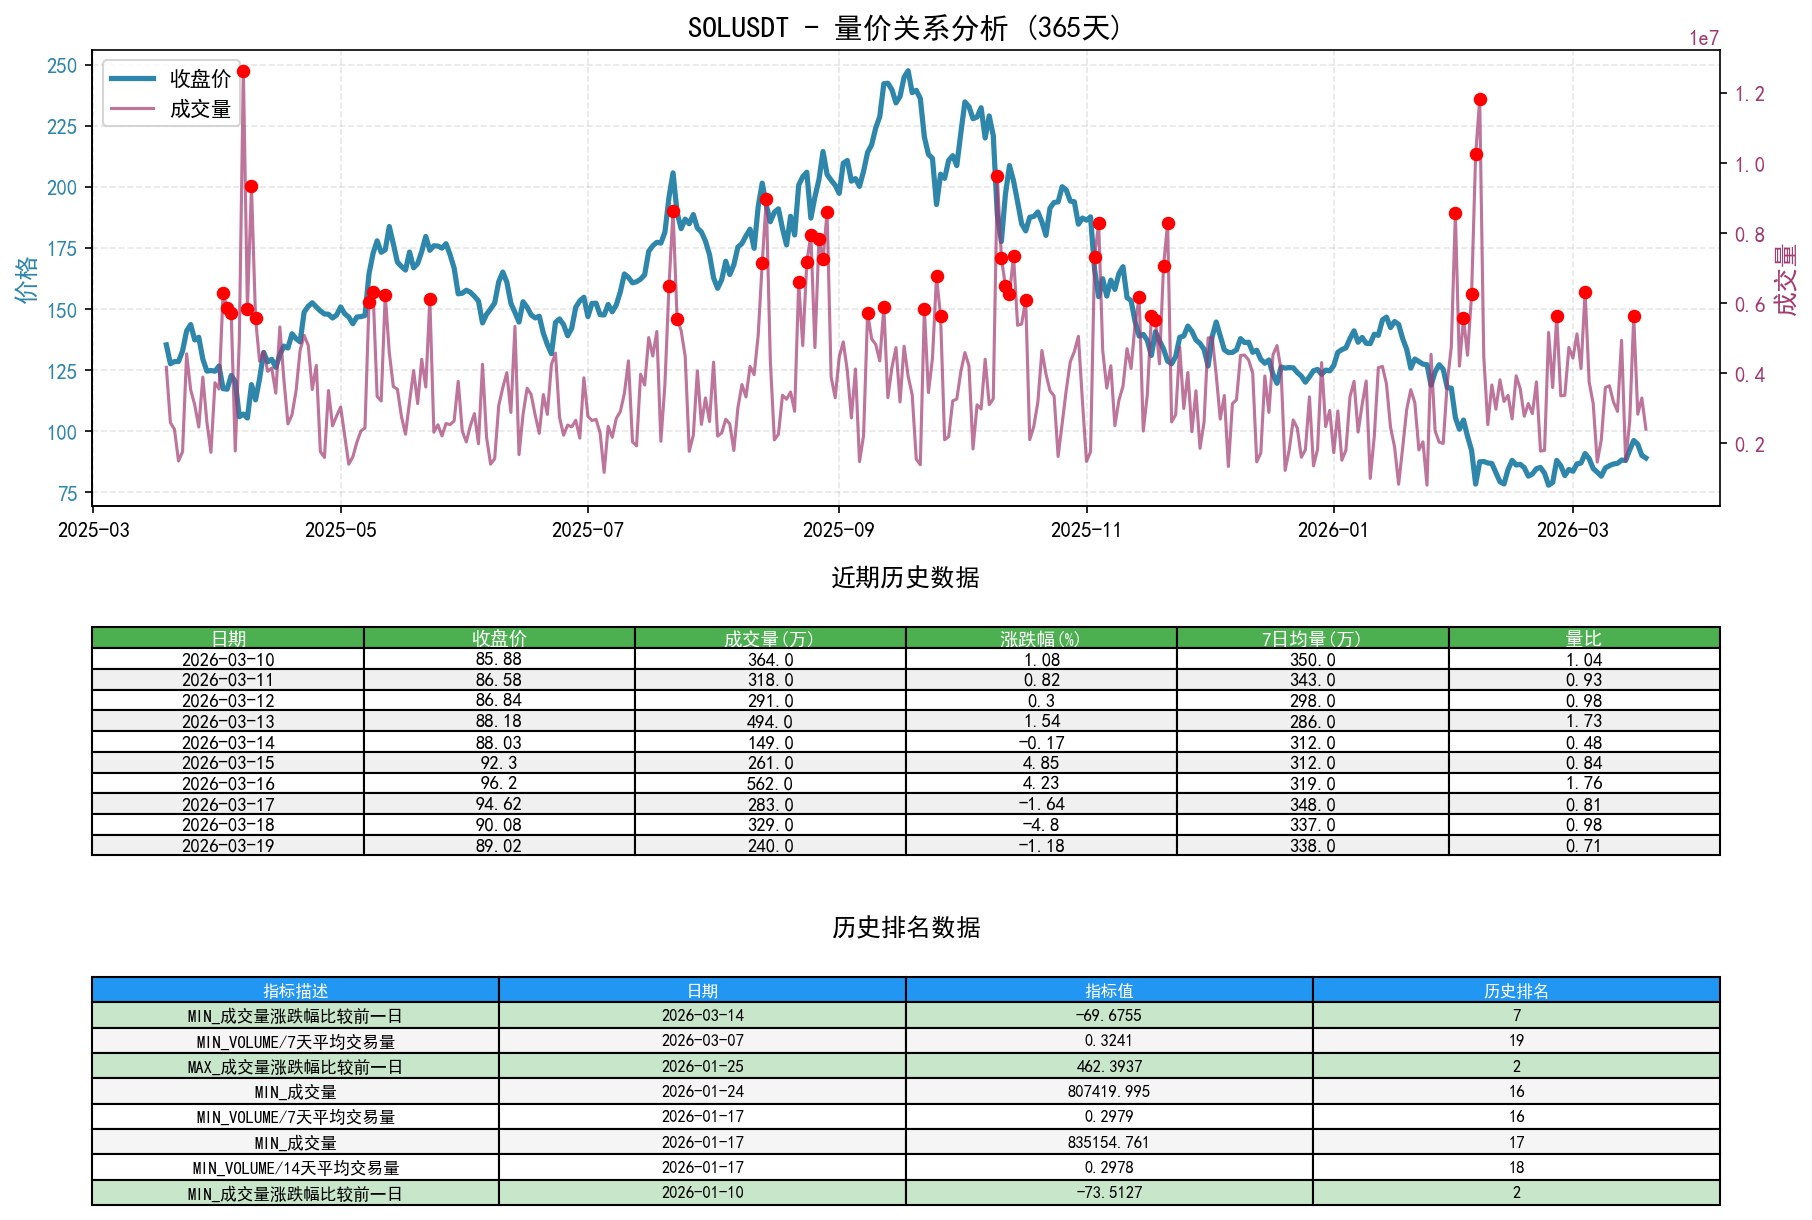Click the red marker at peak price near 250
The height and width of the screenshot is (1220, 1812).
[243, 71]
